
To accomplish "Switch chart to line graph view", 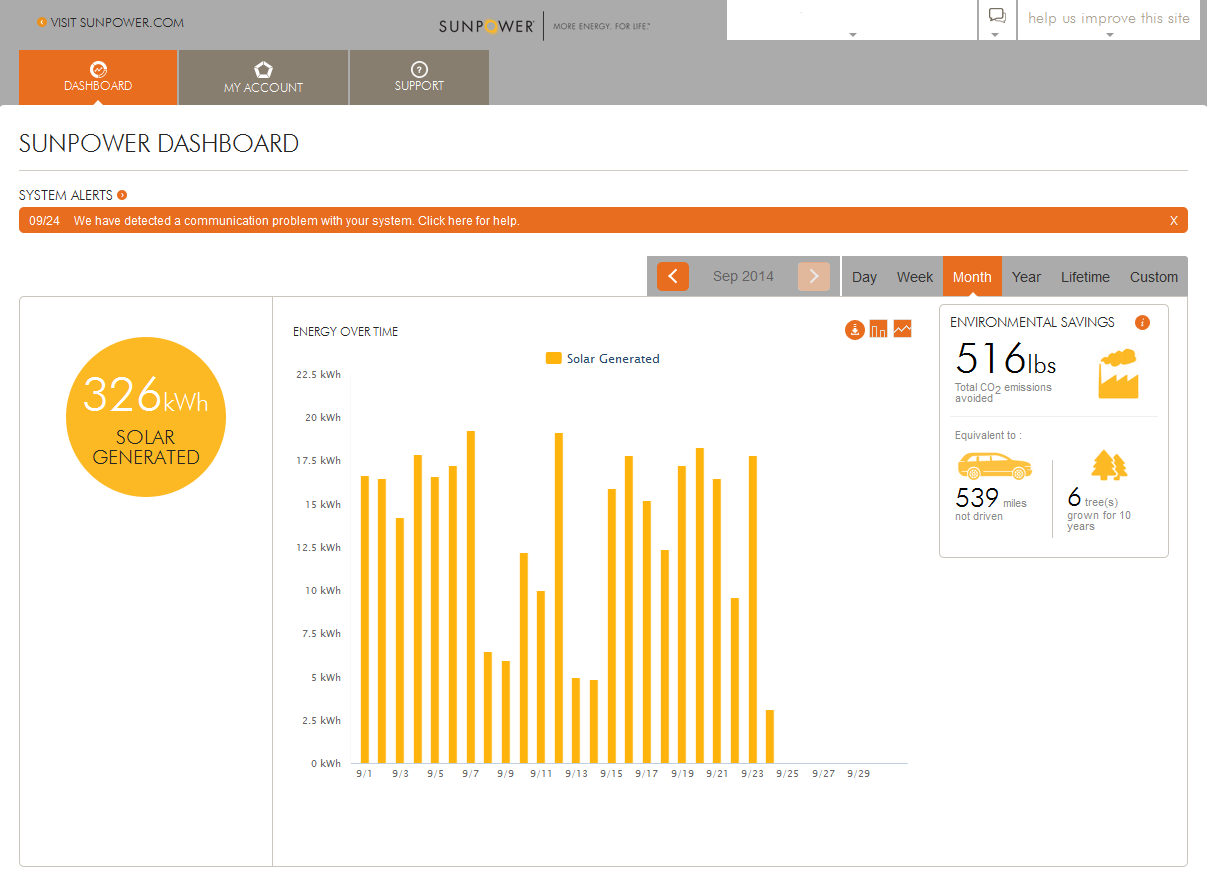I will (902, 329).
